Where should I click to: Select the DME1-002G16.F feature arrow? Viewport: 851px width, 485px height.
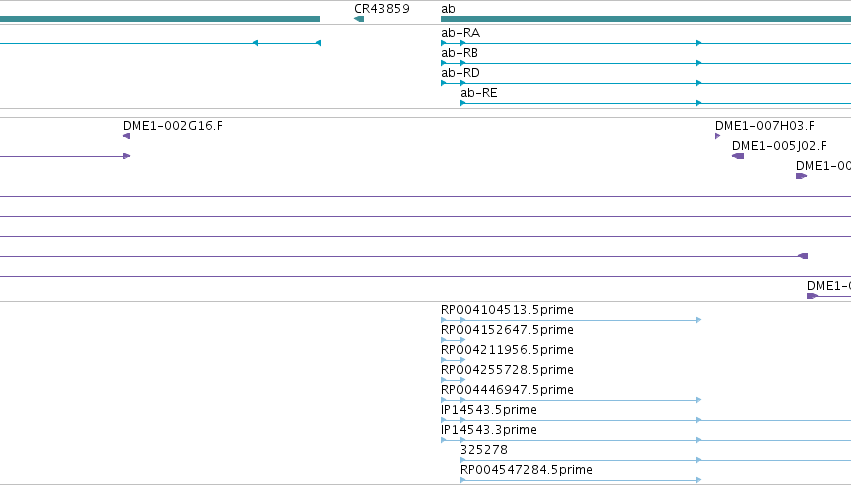coord(126,136)
